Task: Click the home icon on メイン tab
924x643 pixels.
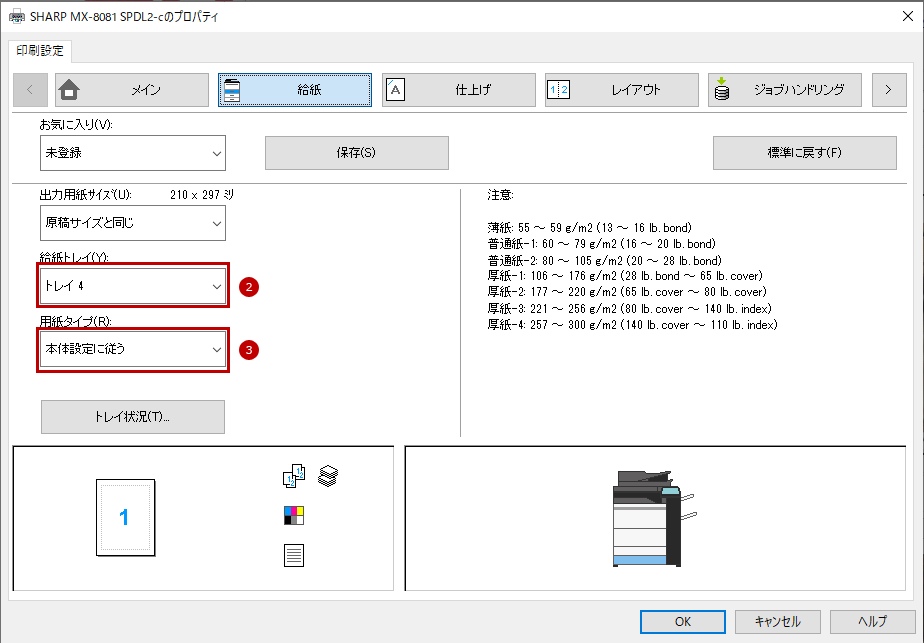Action: coord(69,90)
